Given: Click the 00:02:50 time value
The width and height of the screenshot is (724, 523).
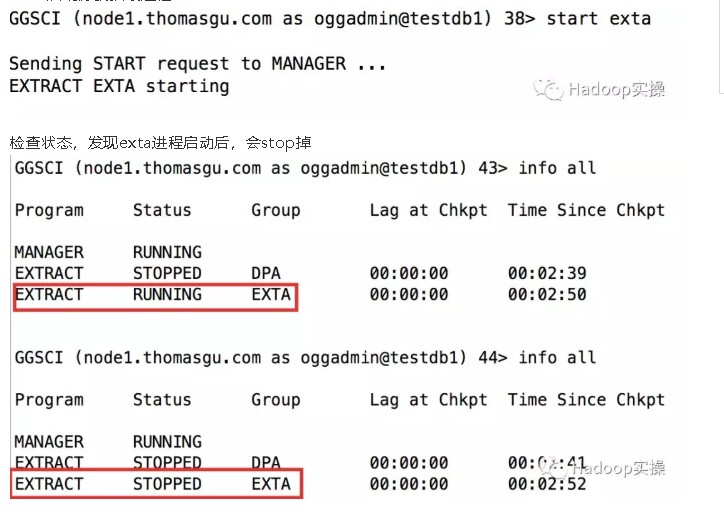Looking at the screenshot, I should coord(546,295).
